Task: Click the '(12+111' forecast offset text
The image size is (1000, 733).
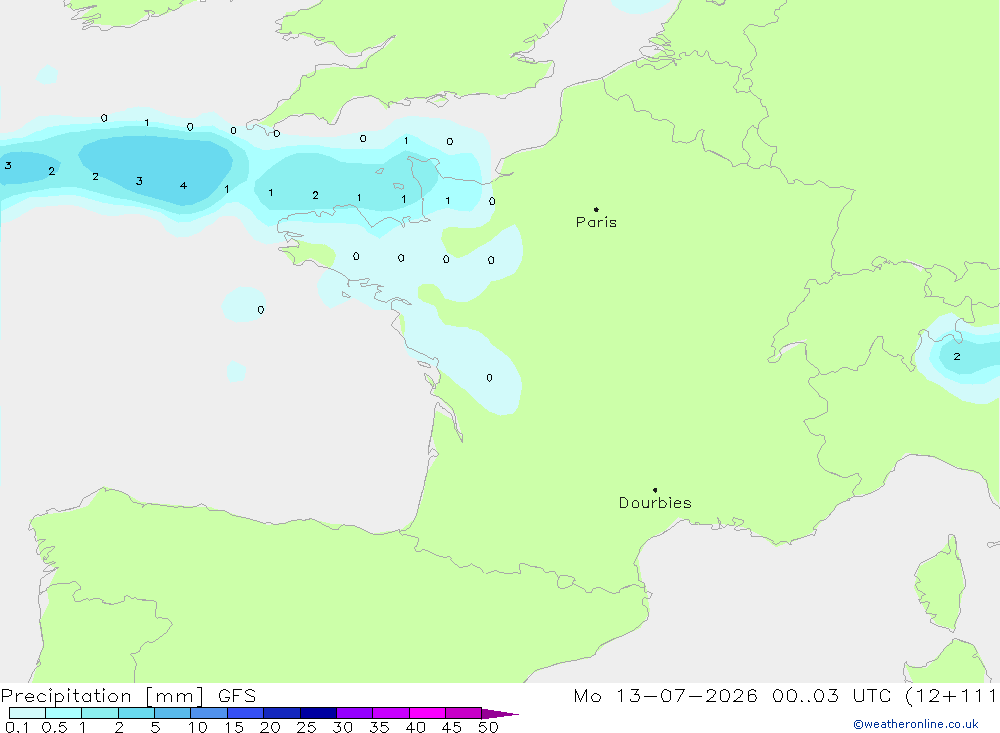Action: coord(952,696)
